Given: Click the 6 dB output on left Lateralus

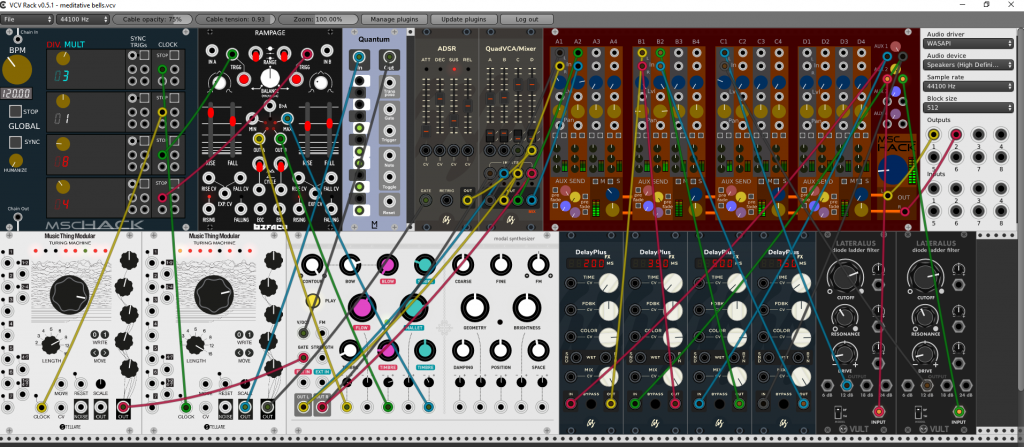Looking at the screenshot, I should [829, 386].
